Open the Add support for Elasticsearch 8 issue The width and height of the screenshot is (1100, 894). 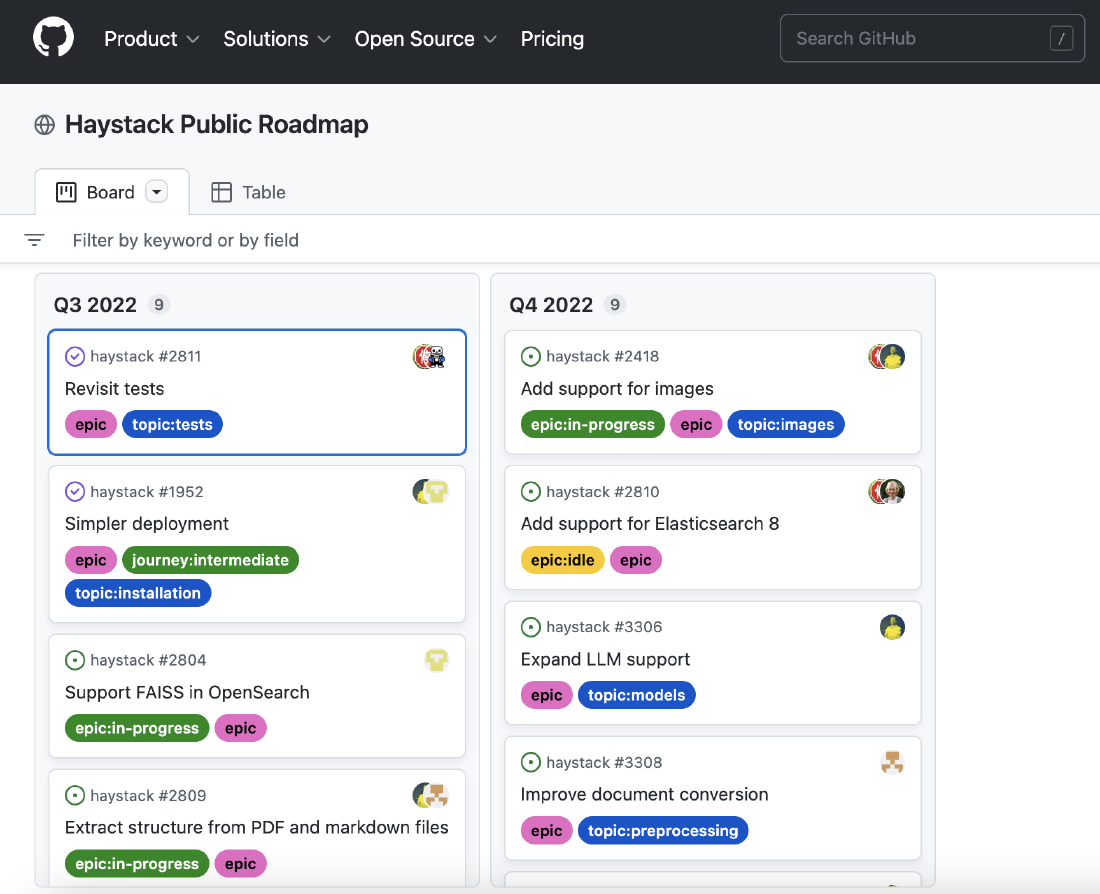(x=649, y=524)
